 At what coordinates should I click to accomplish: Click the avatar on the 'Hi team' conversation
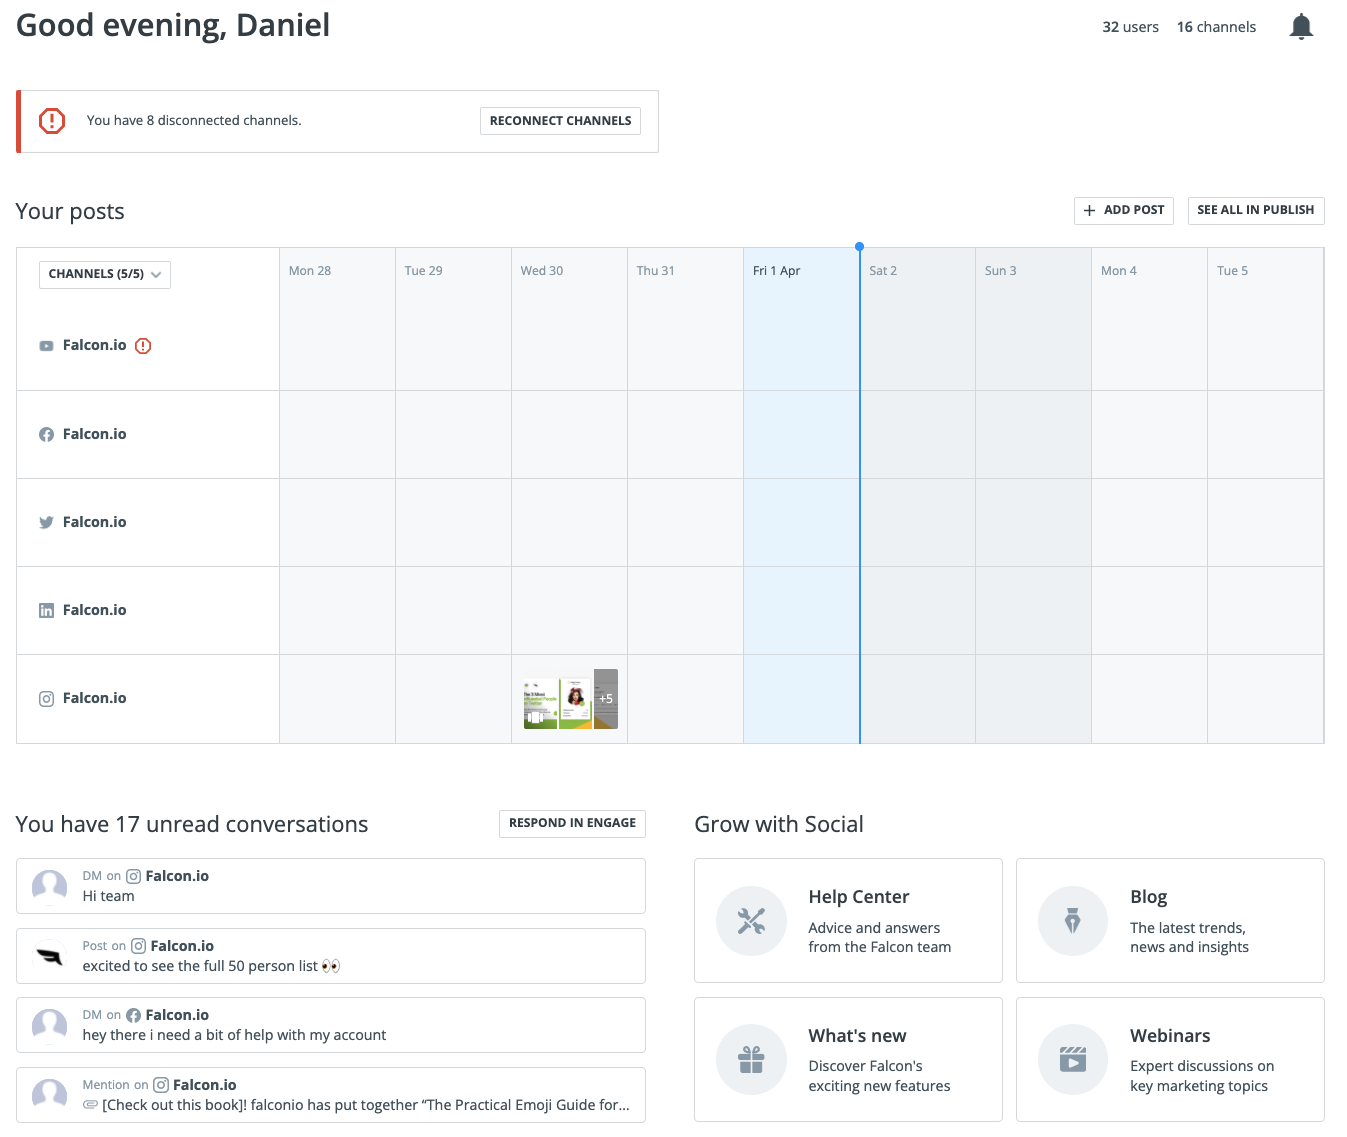click(49, 886)
